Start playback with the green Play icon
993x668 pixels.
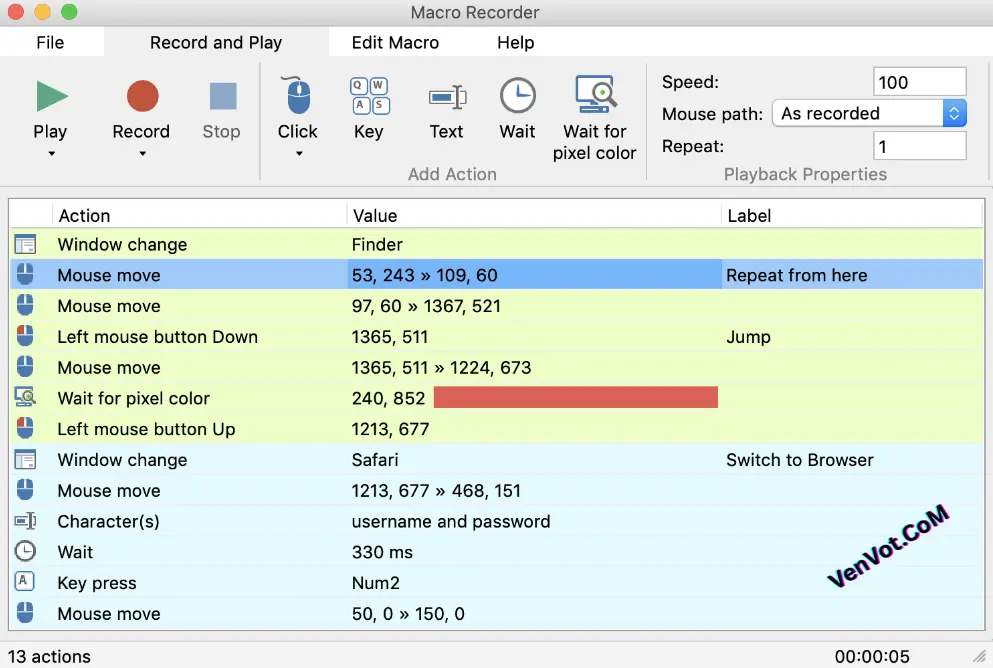click(x=51, y=96)
